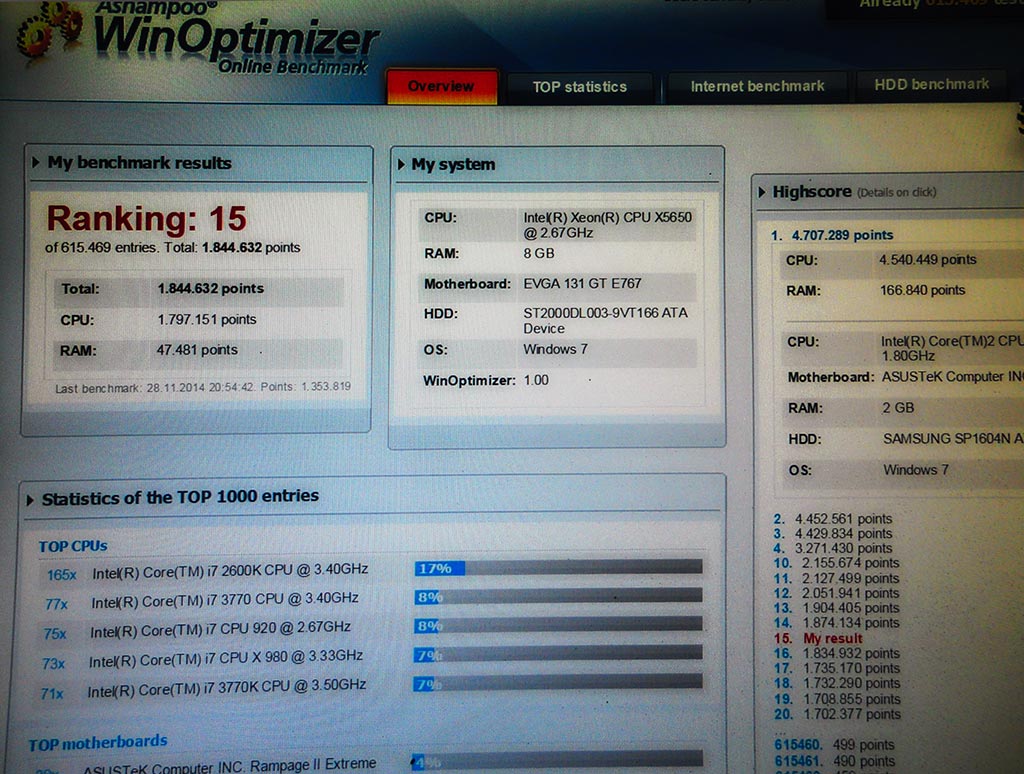Click the WinOptimizer 1.00 version value
The height and width of the screenshot is (774, 1024).
coord(536,380)
